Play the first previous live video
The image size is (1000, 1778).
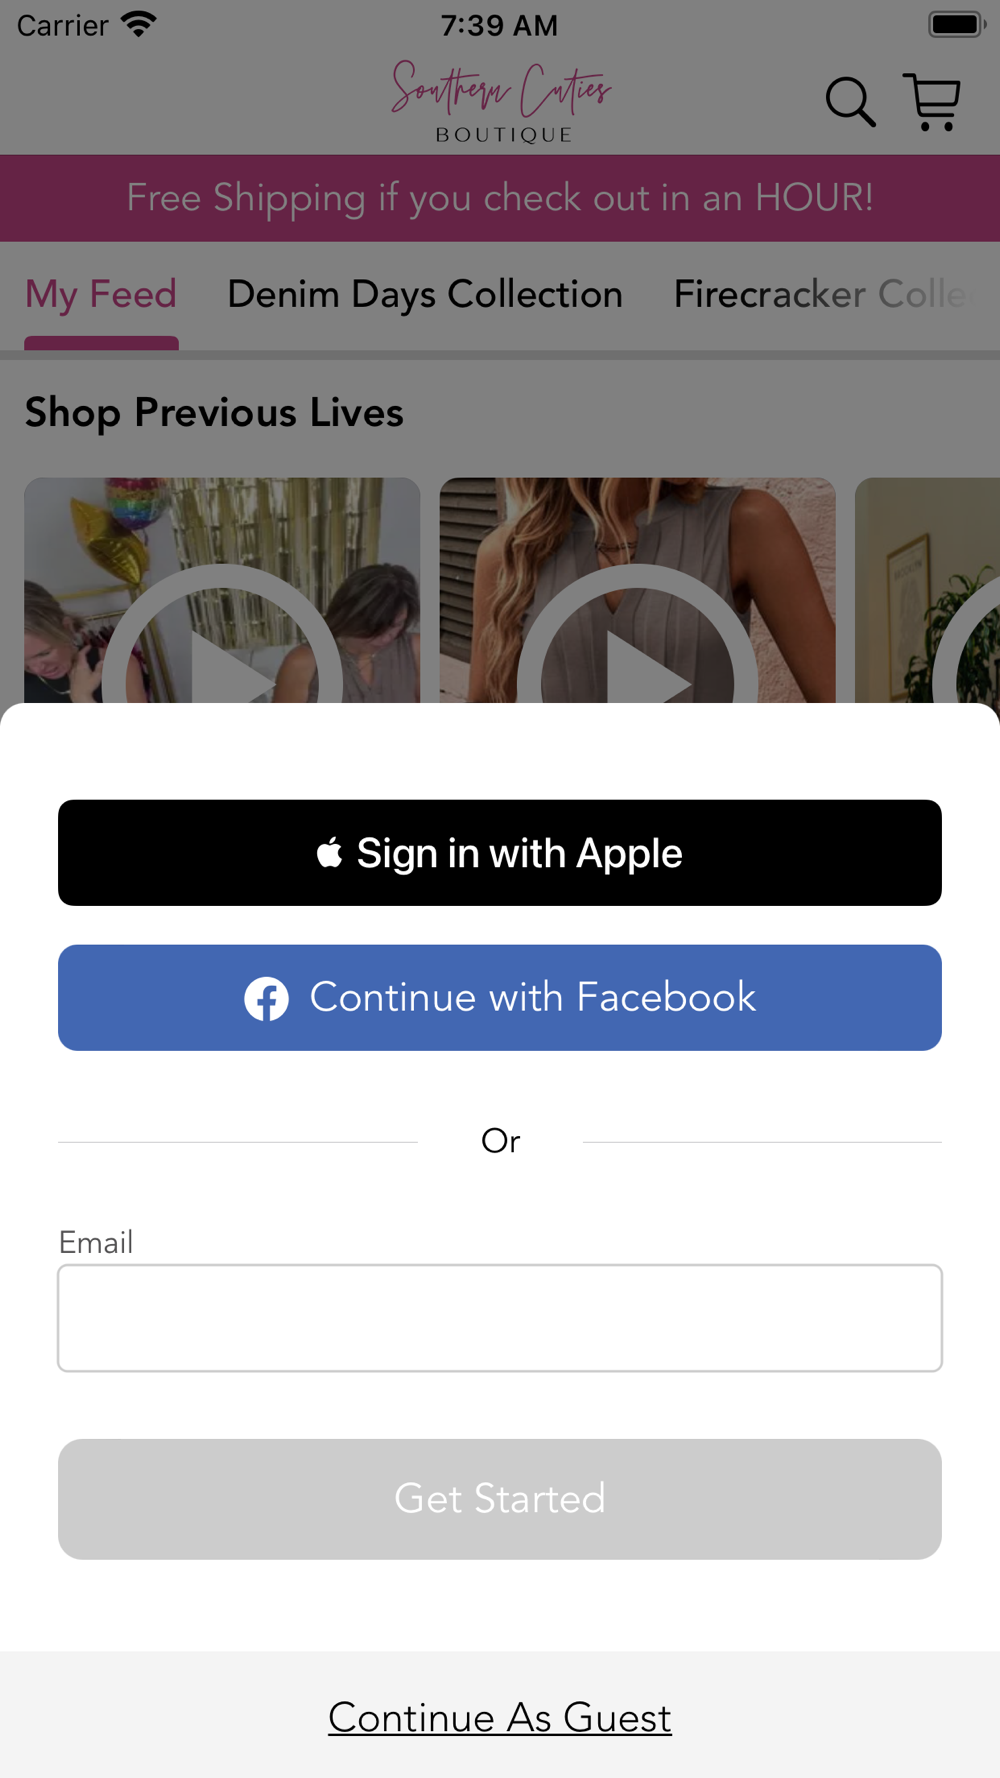tap(222, 590)
